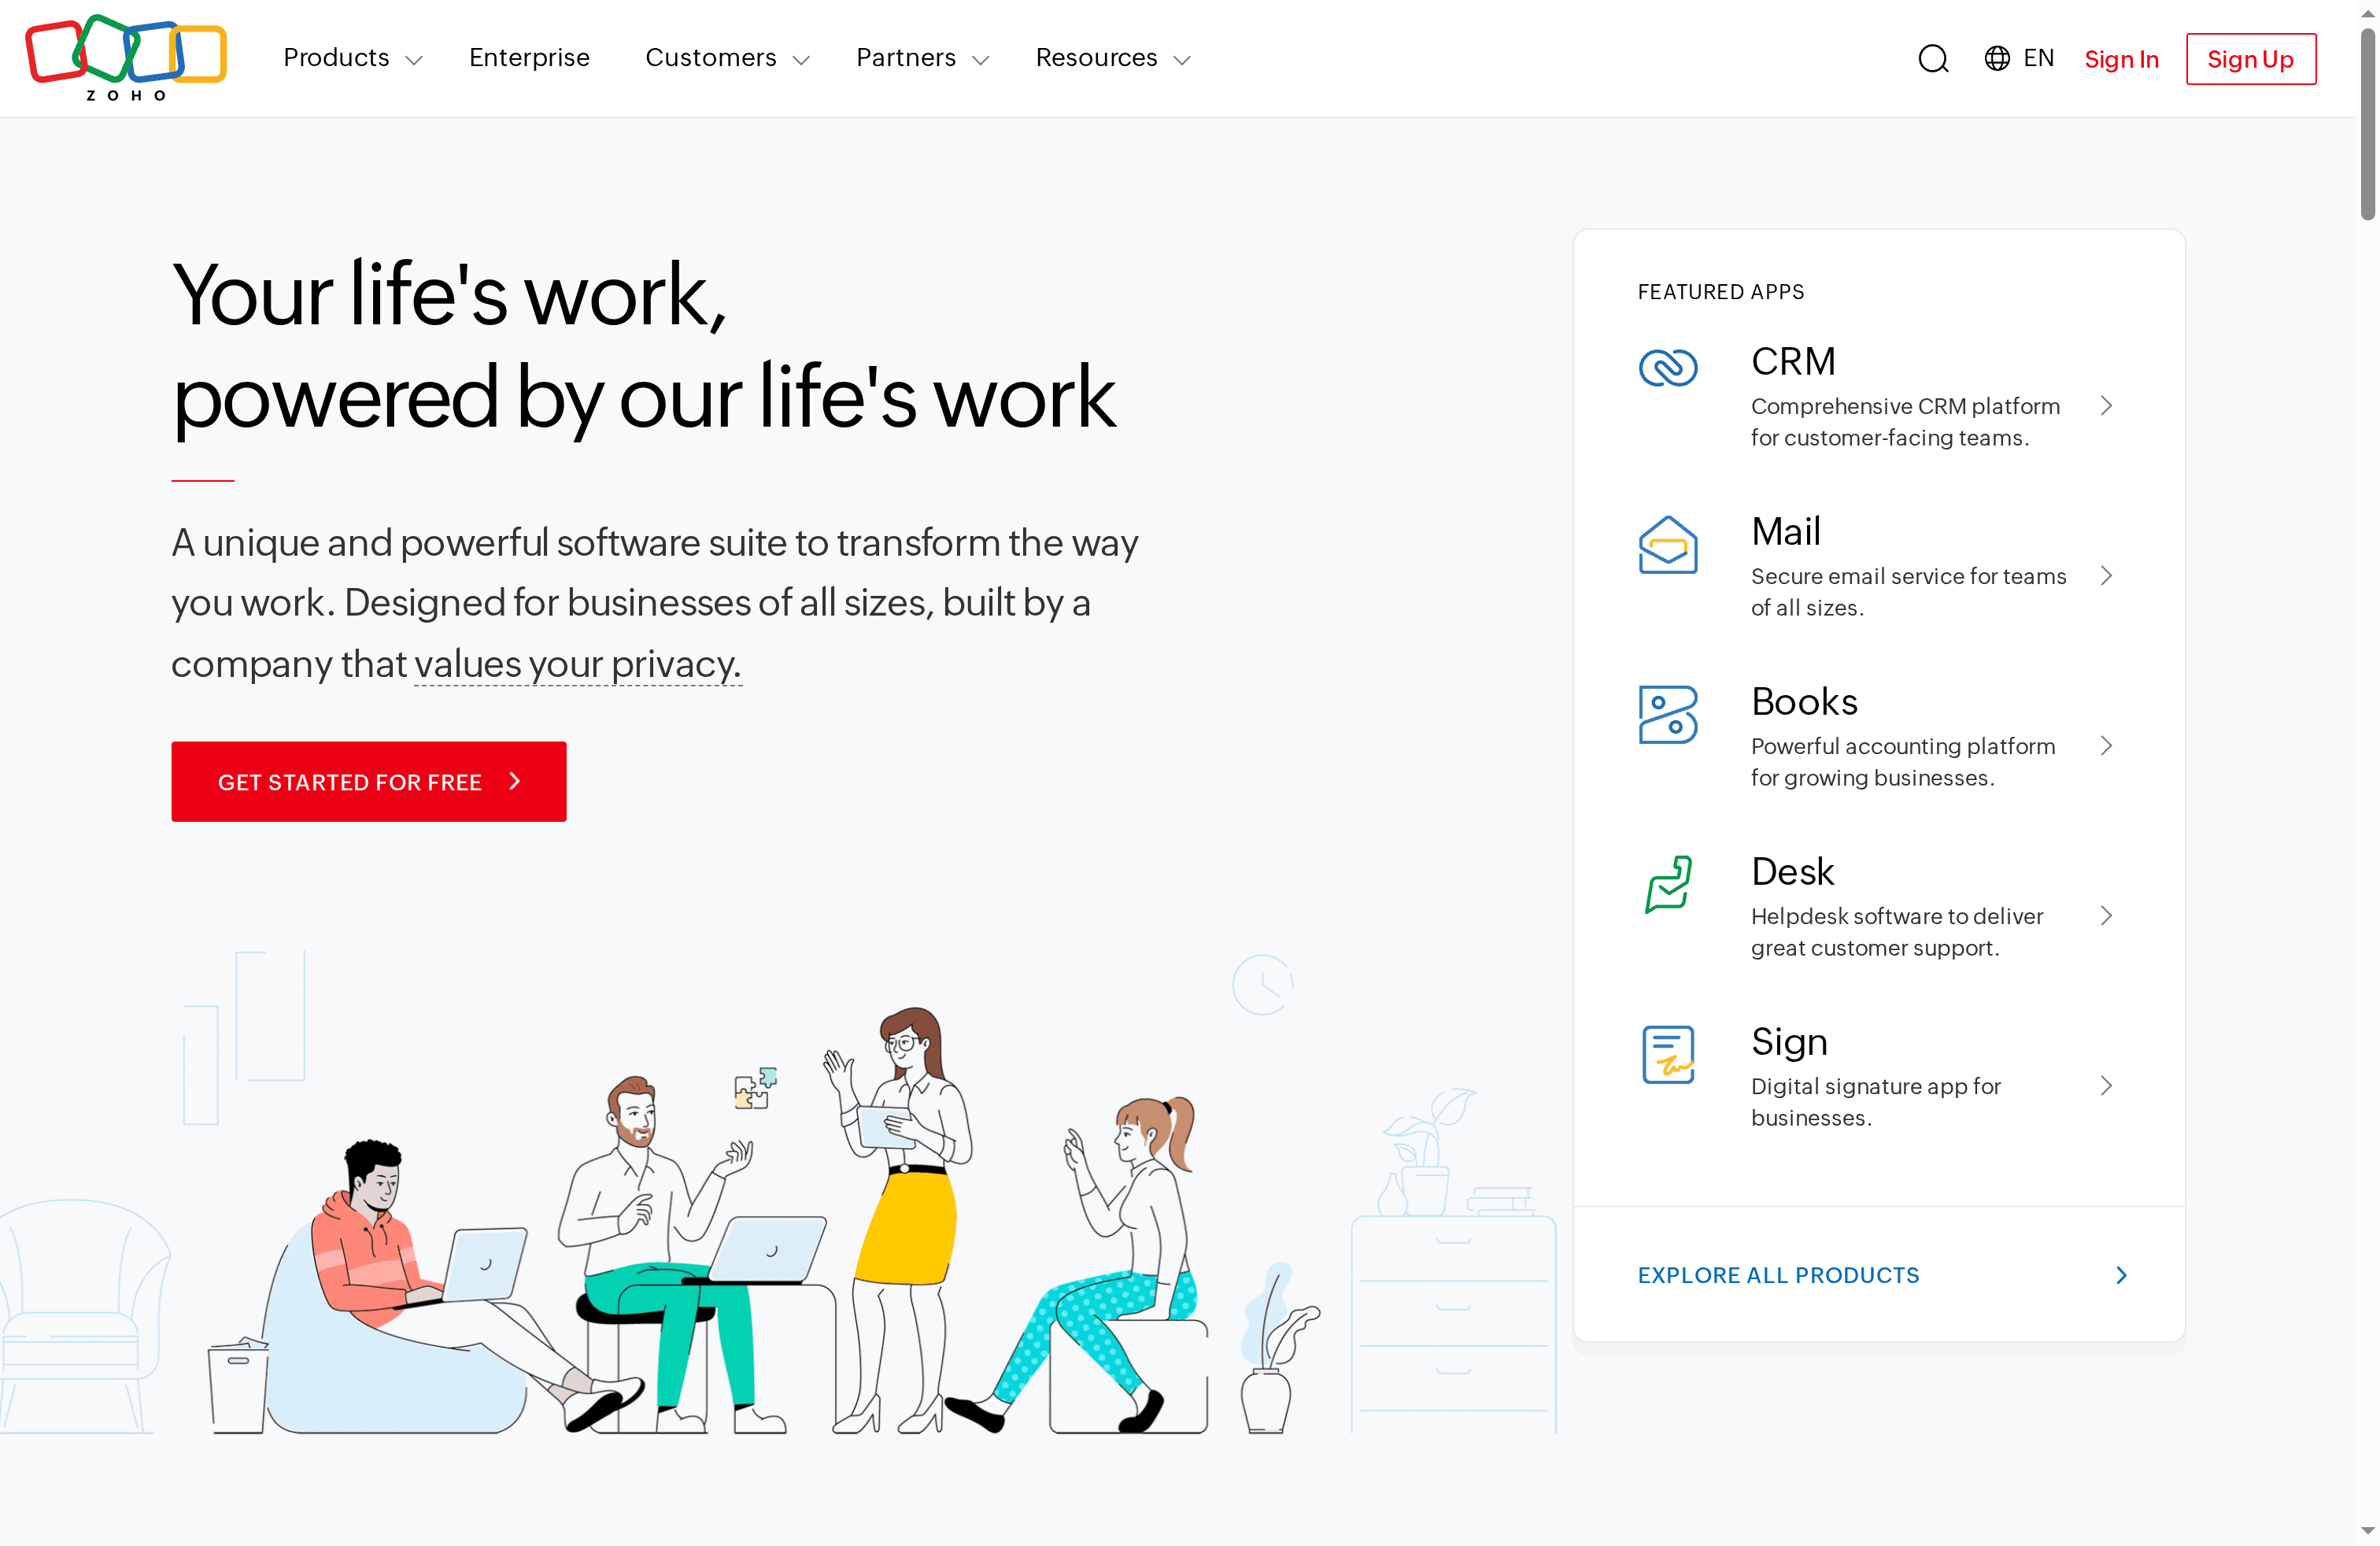2380x1546 pixels.
Task: Open the Sign digital signature icon
Action: 1668,1054
